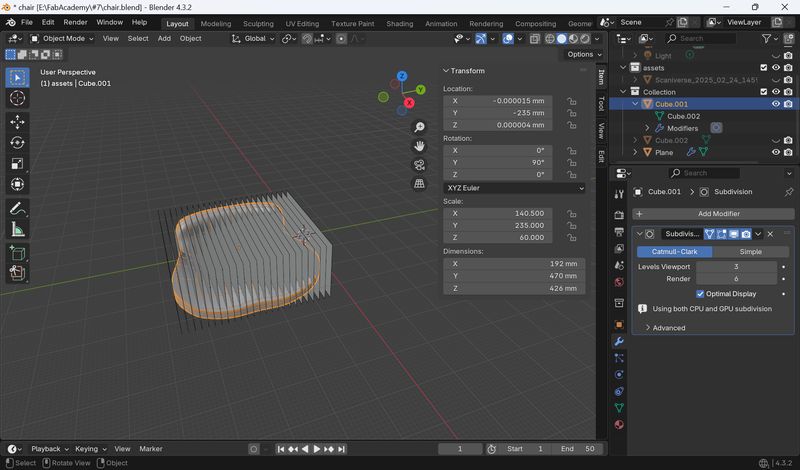The height and width of the screenshot is (470, 800).
Task: Open the viewport Add menu
Action: [x=164, y=39]
